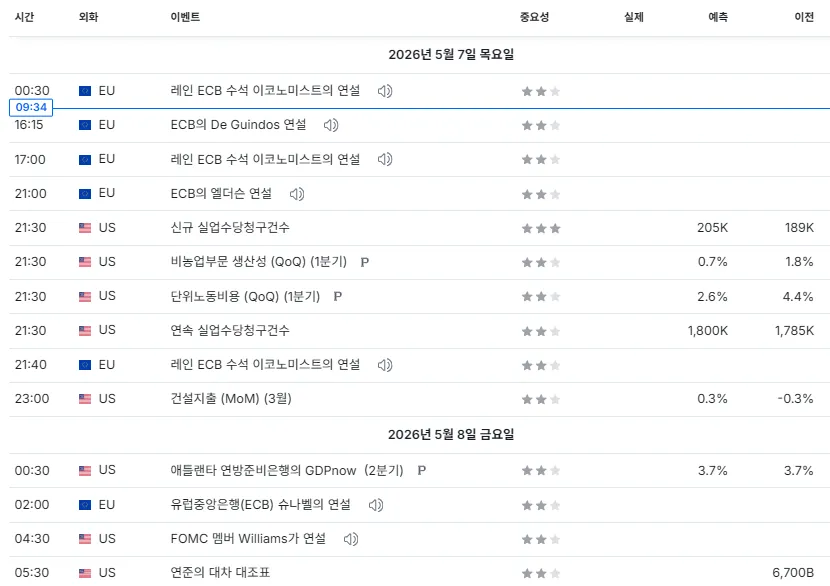830x586 pixels.
Task: Click importance stars for 연속 실업수당청구건수
Action: pyautogui.click(x=541, y=331)
